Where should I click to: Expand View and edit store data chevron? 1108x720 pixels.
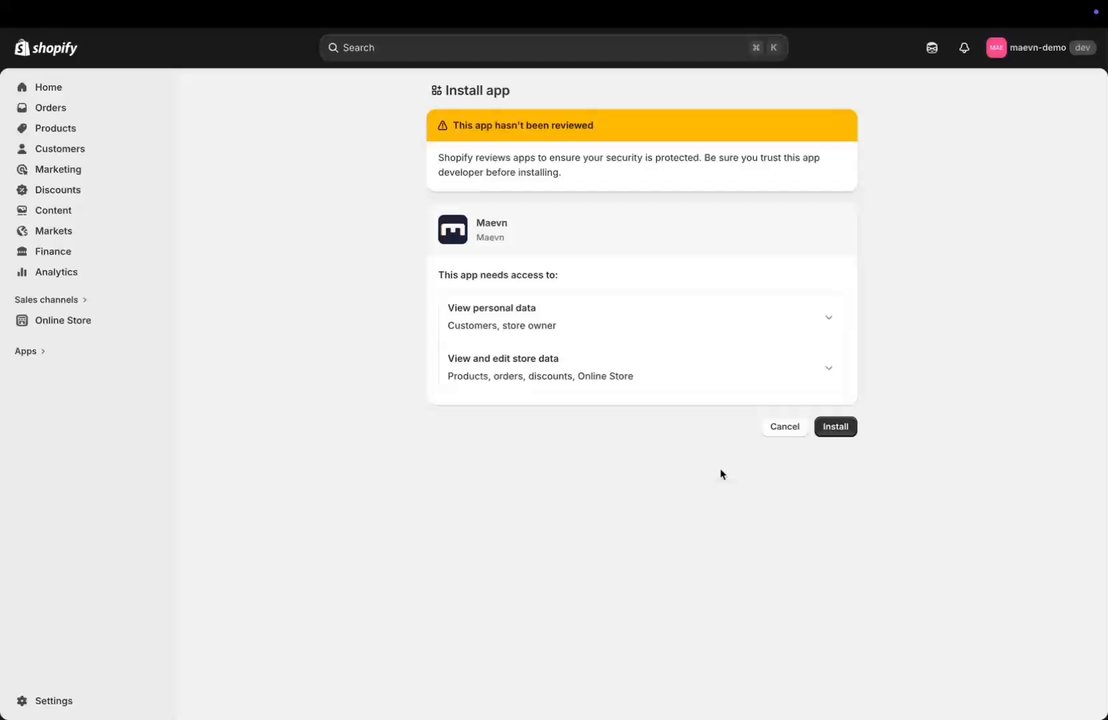pyautogui.click(x=828, y=368)
